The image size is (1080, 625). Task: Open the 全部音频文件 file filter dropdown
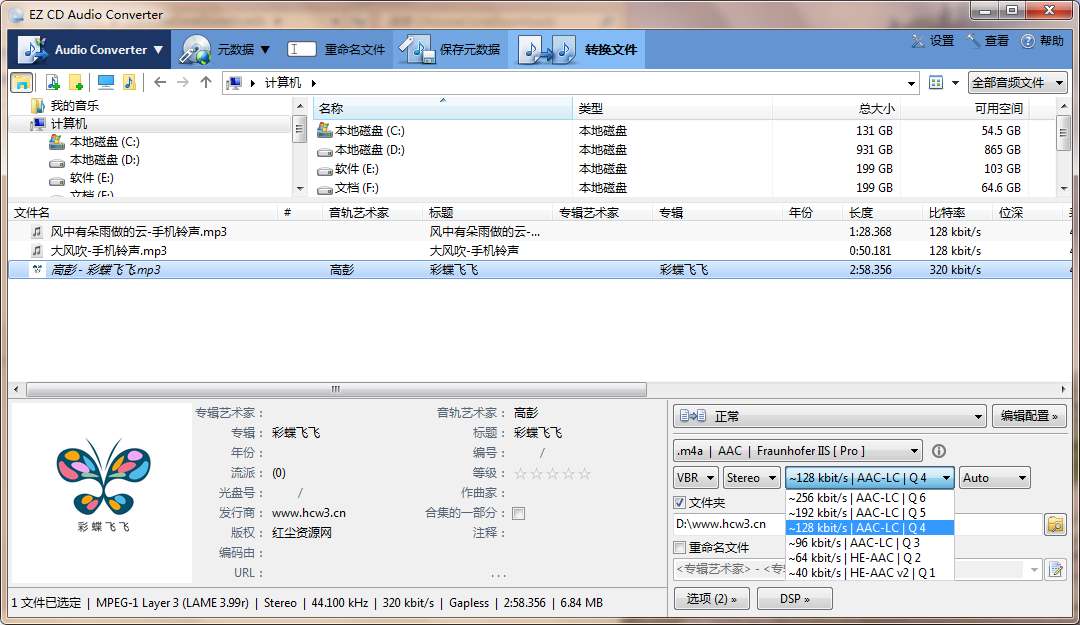(1017, 82)
